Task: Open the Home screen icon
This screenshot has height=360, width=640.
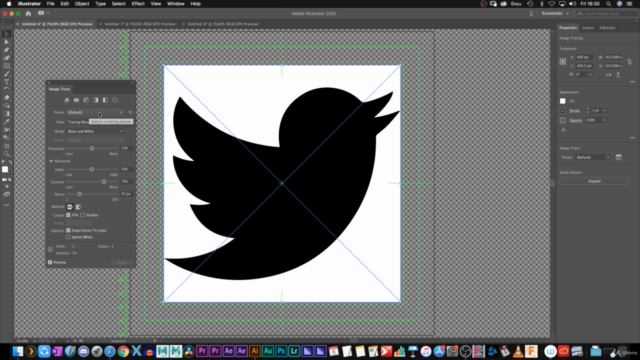Action: (x=28, y=13)
